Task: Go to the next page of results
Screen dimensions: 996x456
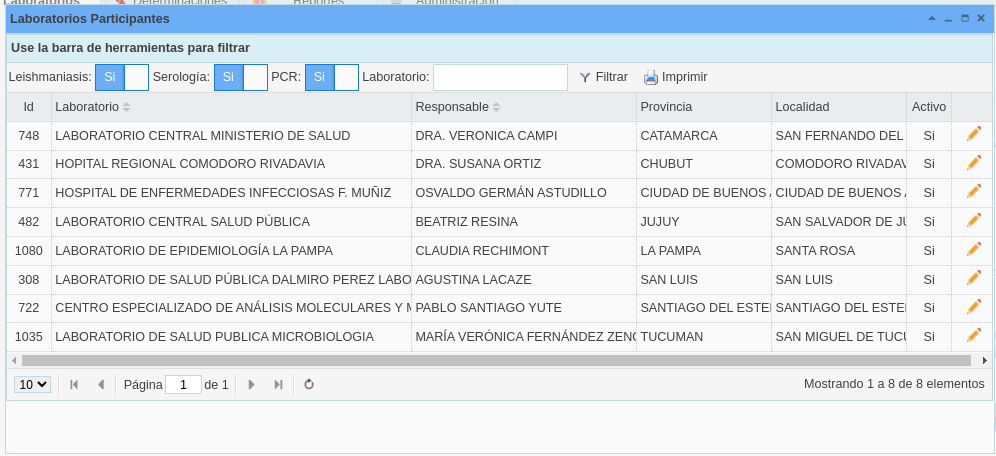Action: (x=251, y=384)
